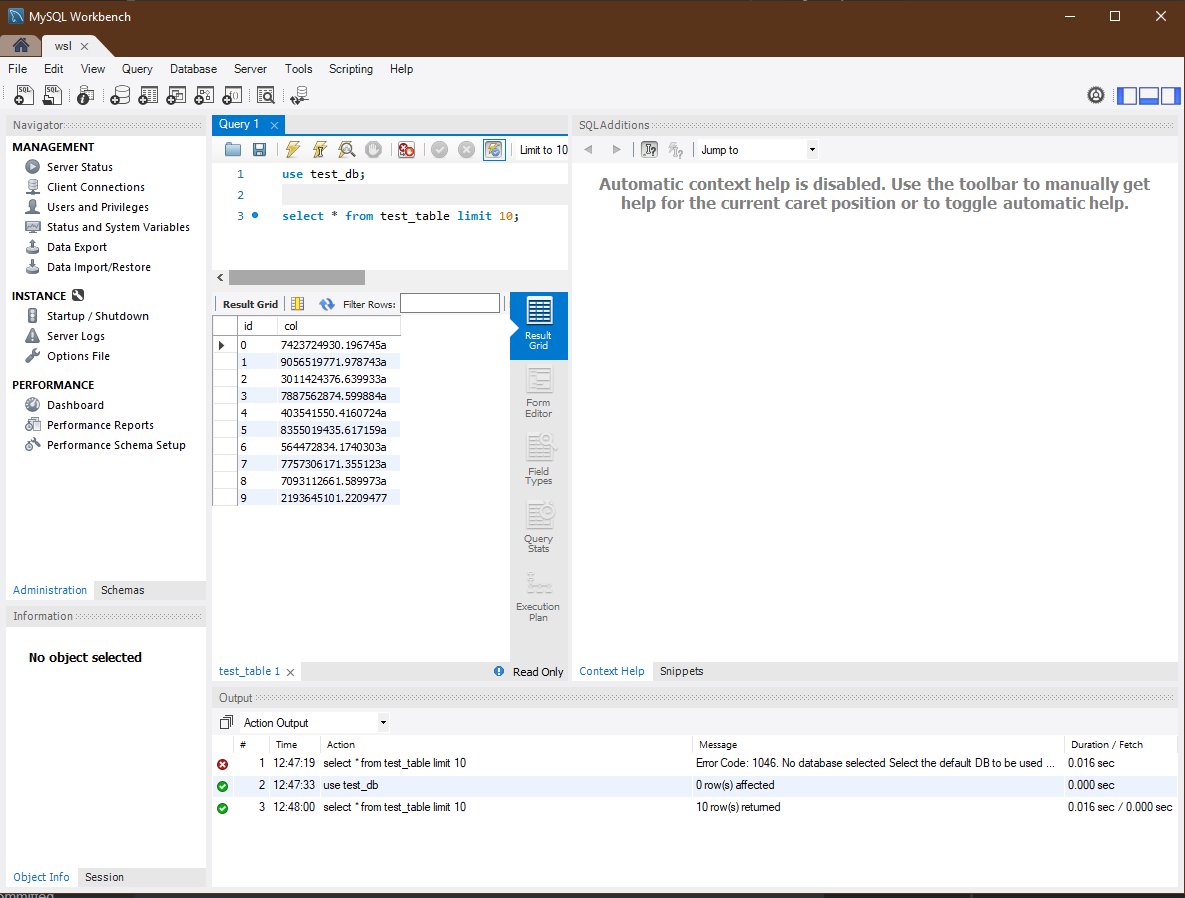Screen dimensions: 1185x898
Task: Open the Database menu
Action: [193, 69]
